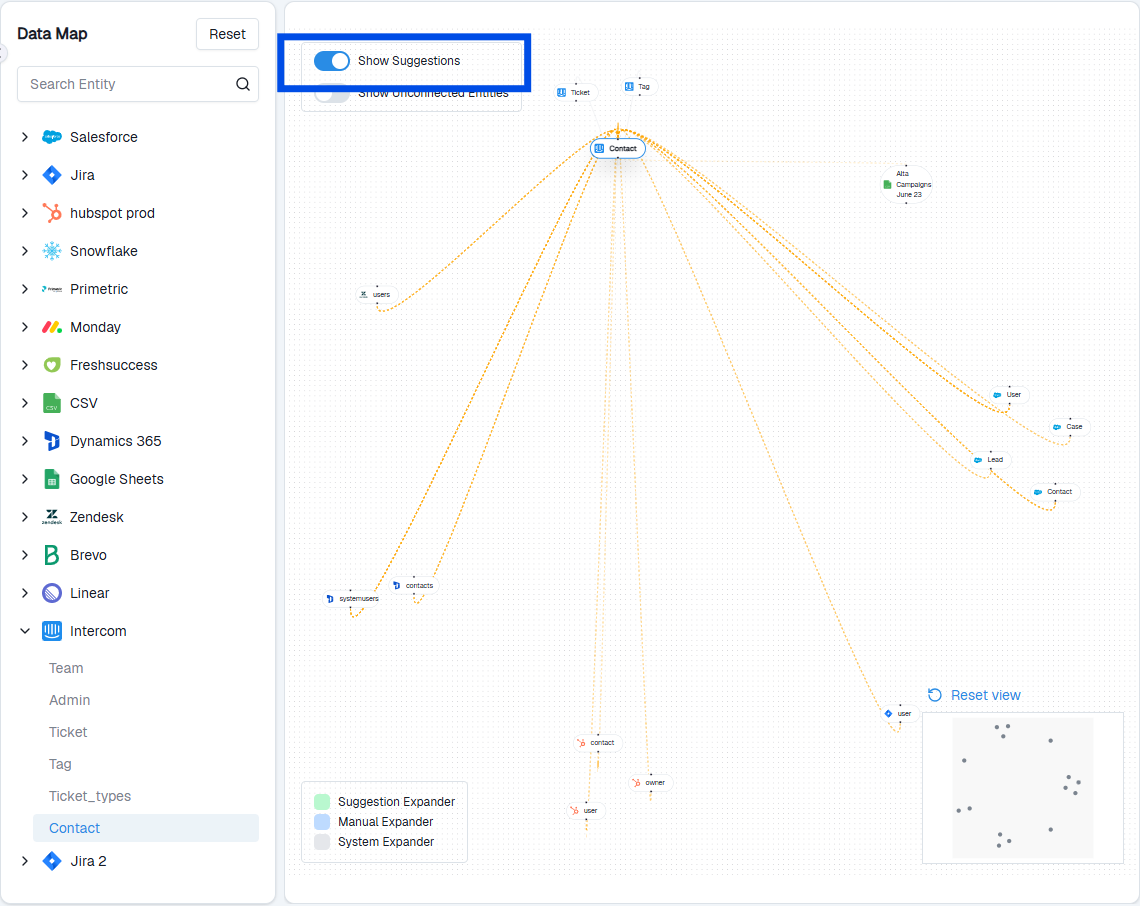1140x906 pixels.
Task: Click the Salesforce Lead node
Action: (x=990, y=460)
